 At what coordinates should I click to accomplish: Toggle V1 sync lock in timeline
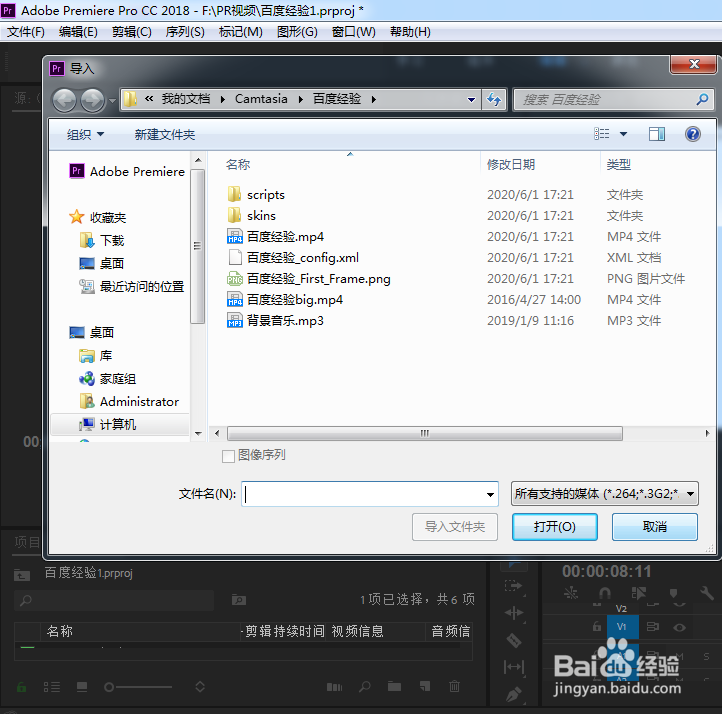click(652, 627)
